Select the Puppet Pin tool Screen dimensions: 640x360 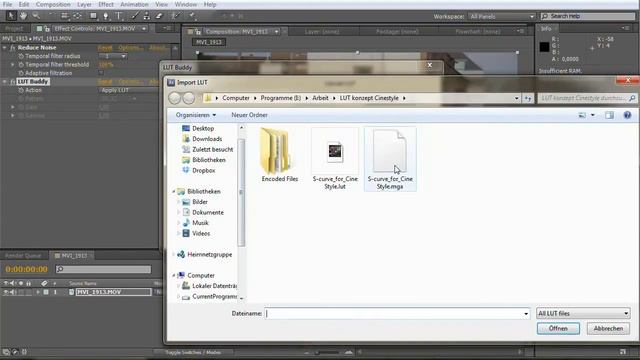pyautogui.click(x=191, y=16)
